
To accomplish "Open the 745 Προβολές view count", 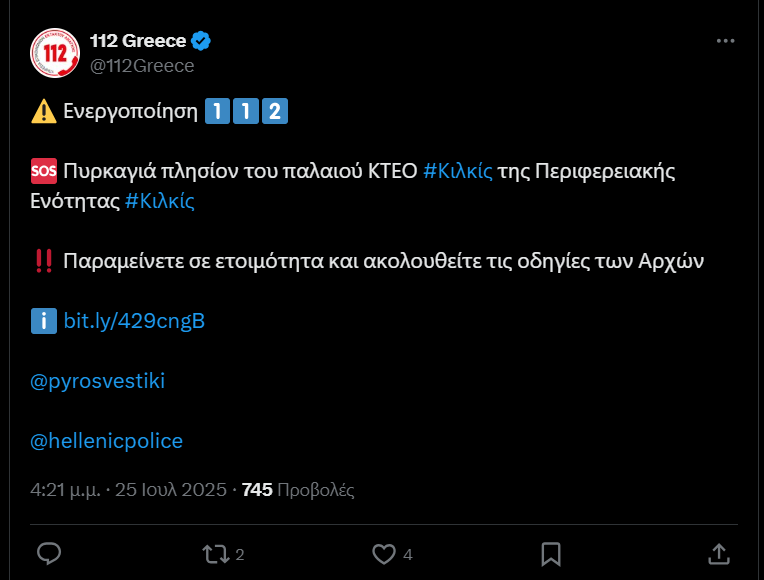I will coord(298,490).
